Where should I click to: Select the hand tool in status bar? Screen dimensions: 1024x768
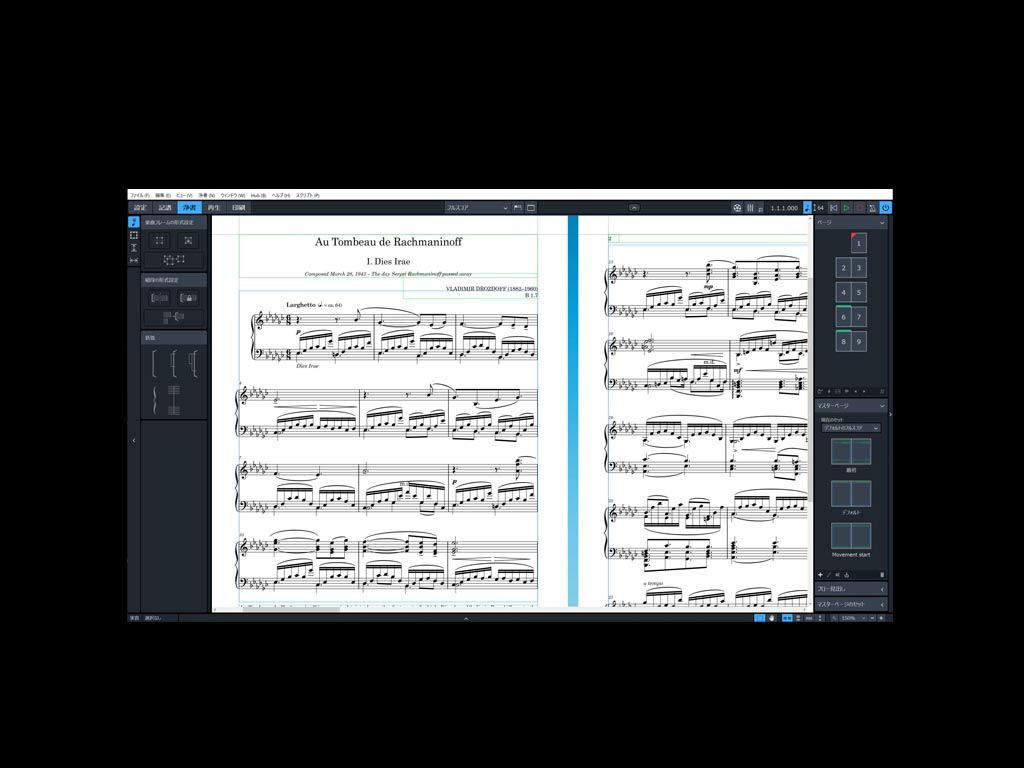coord(772,618)
